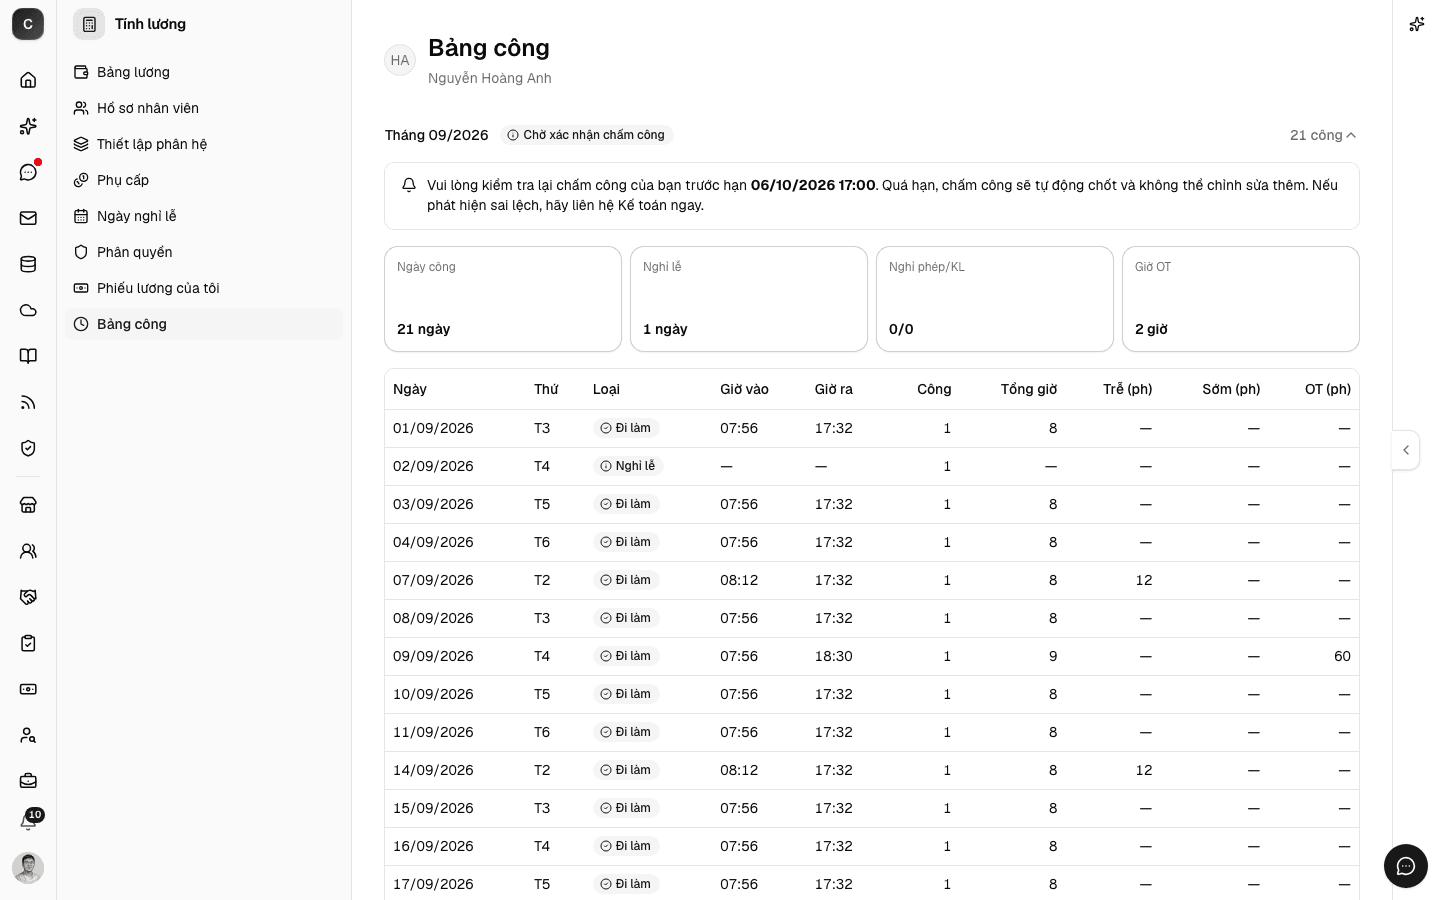Open the RSS feed icon
Image resolution: width=1440 pixels, height=900 pixels.
pos(28,402)
